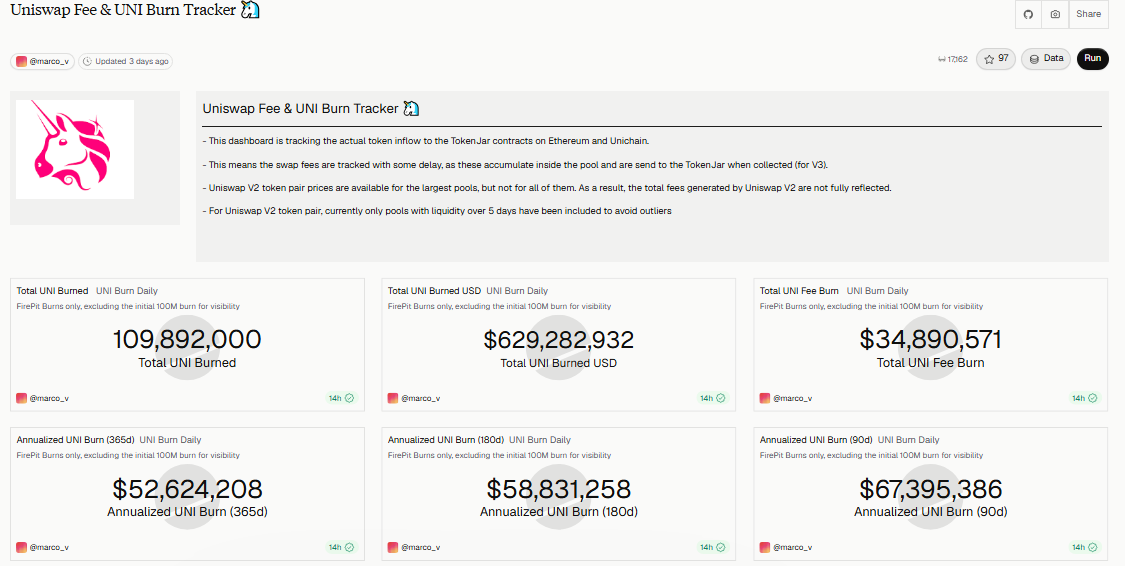The width and height of the screenshot is (1125, 566).
Task: Open Total UNI Fee Burn query title
Action: click(799, 291)
